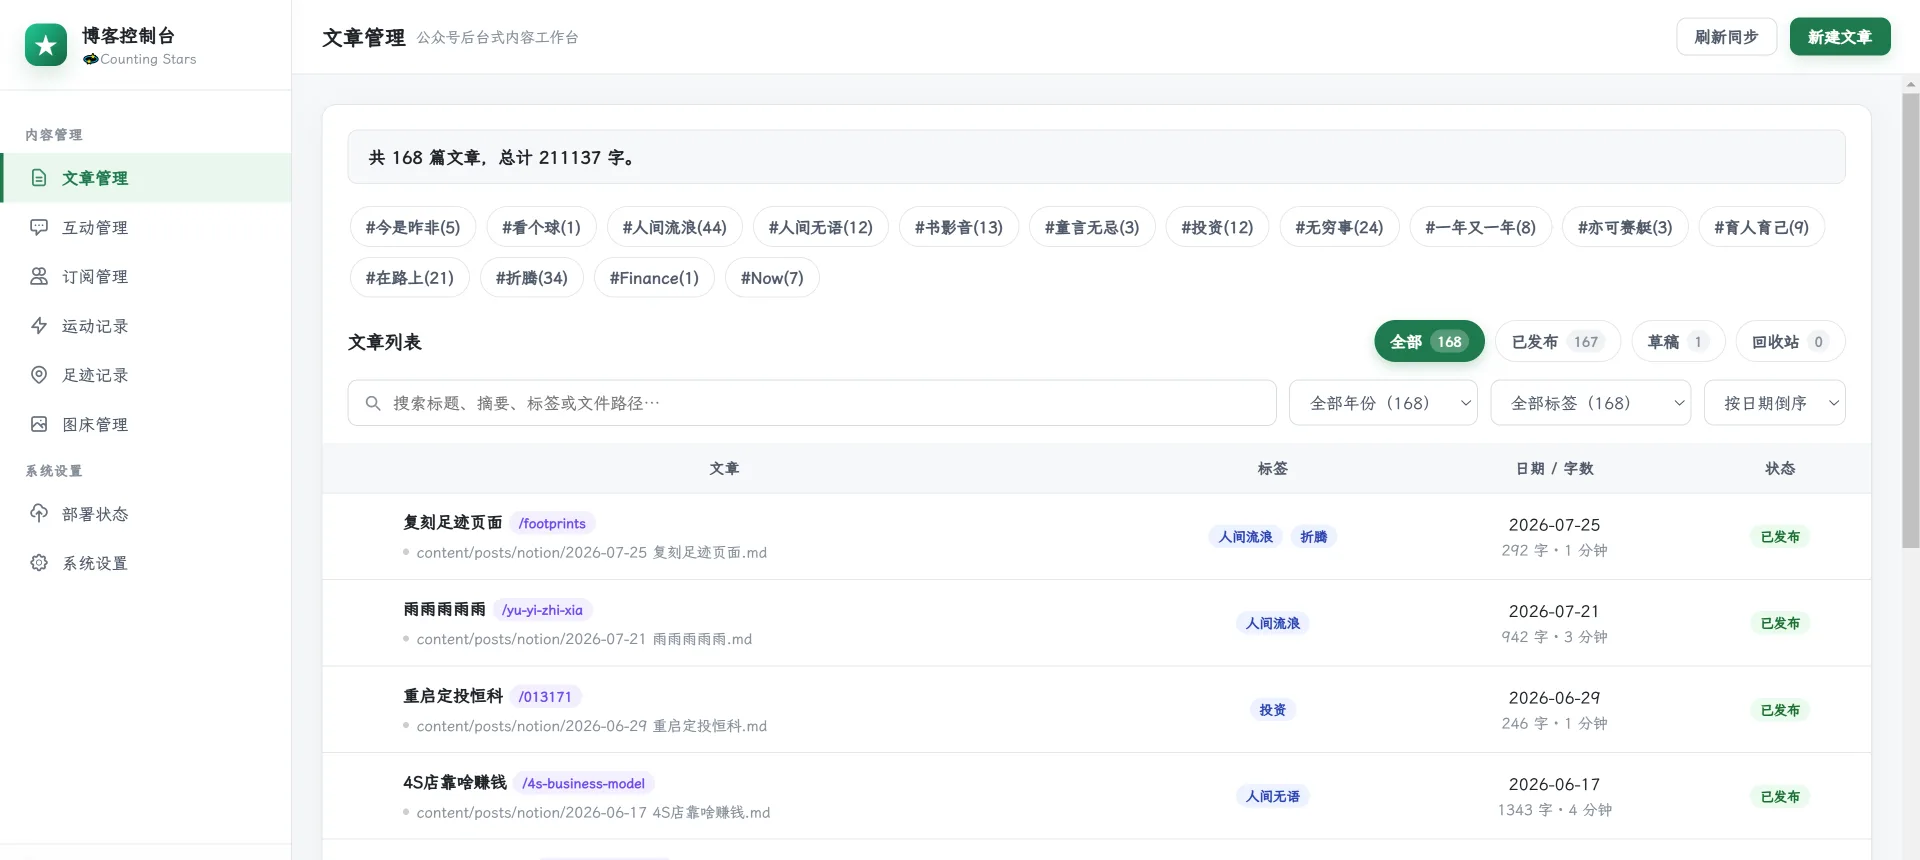This screenshot has height=860, width=1920.
Task: Click the /013171 slug badge
Action: (545, 696)
